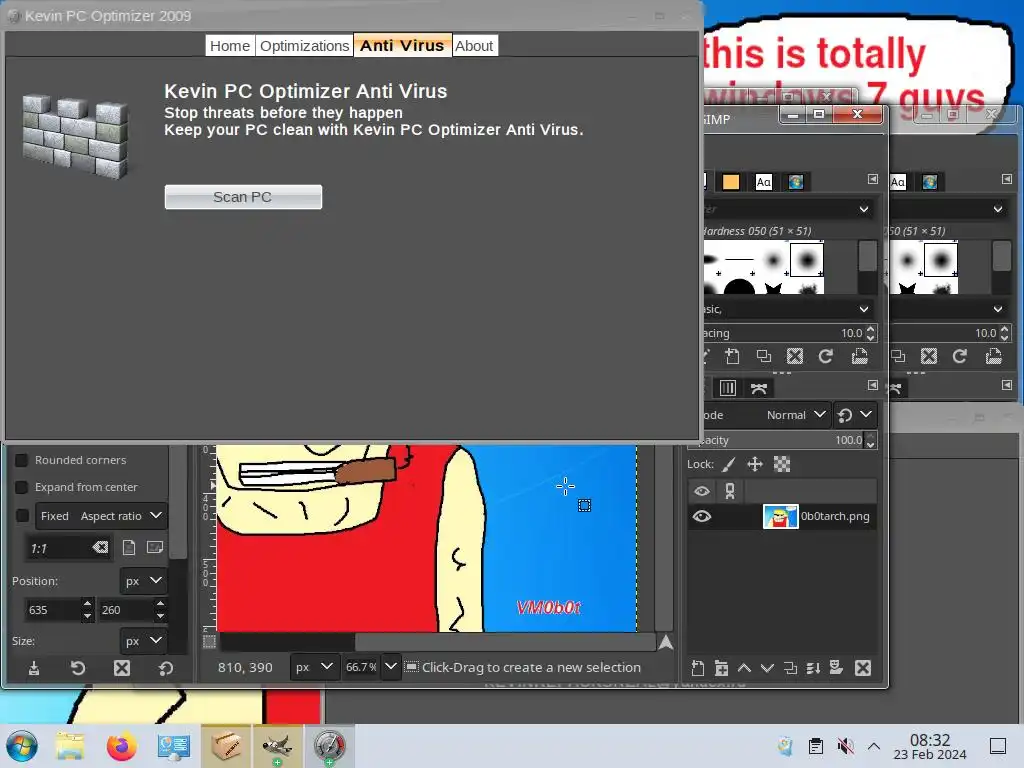
Task: Open navigate image display icon
Action: click(x=665, y=643)
